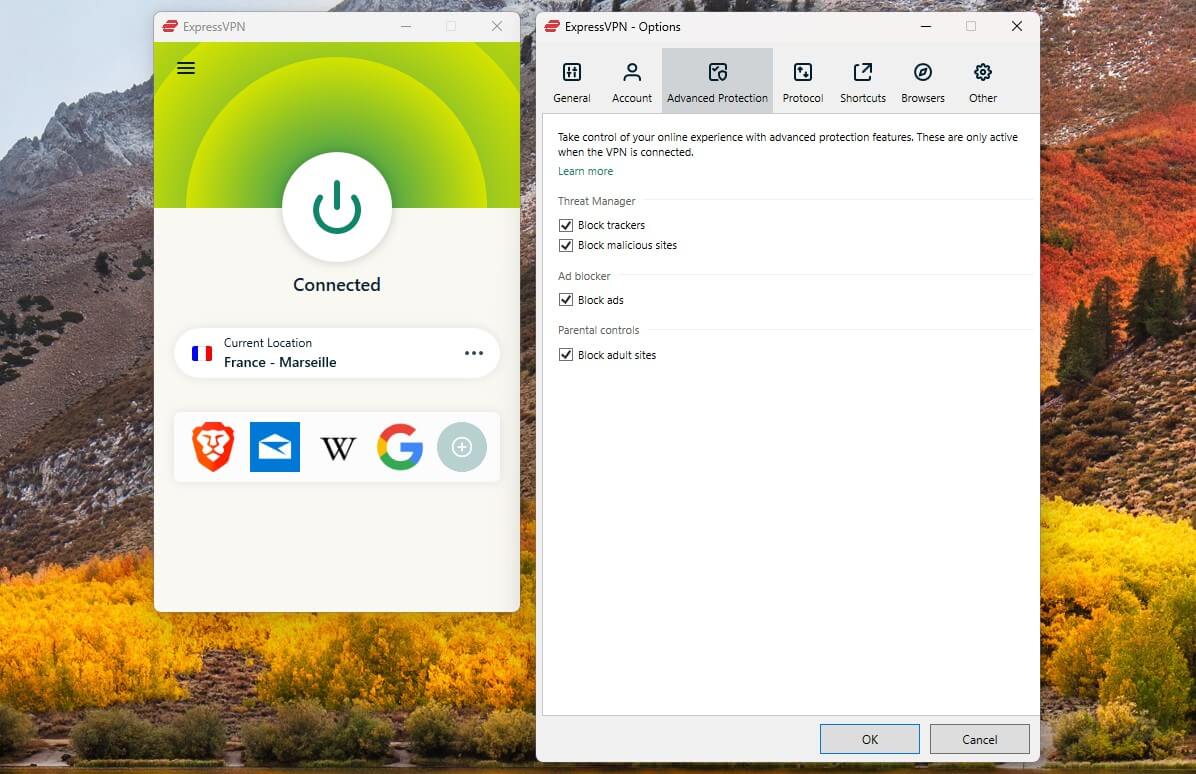The height and width of the screenshot is (774, 1196).
Task: Minimize the ExpressVPN Options window
Action: pyautogui.click(x=925, y=26)
